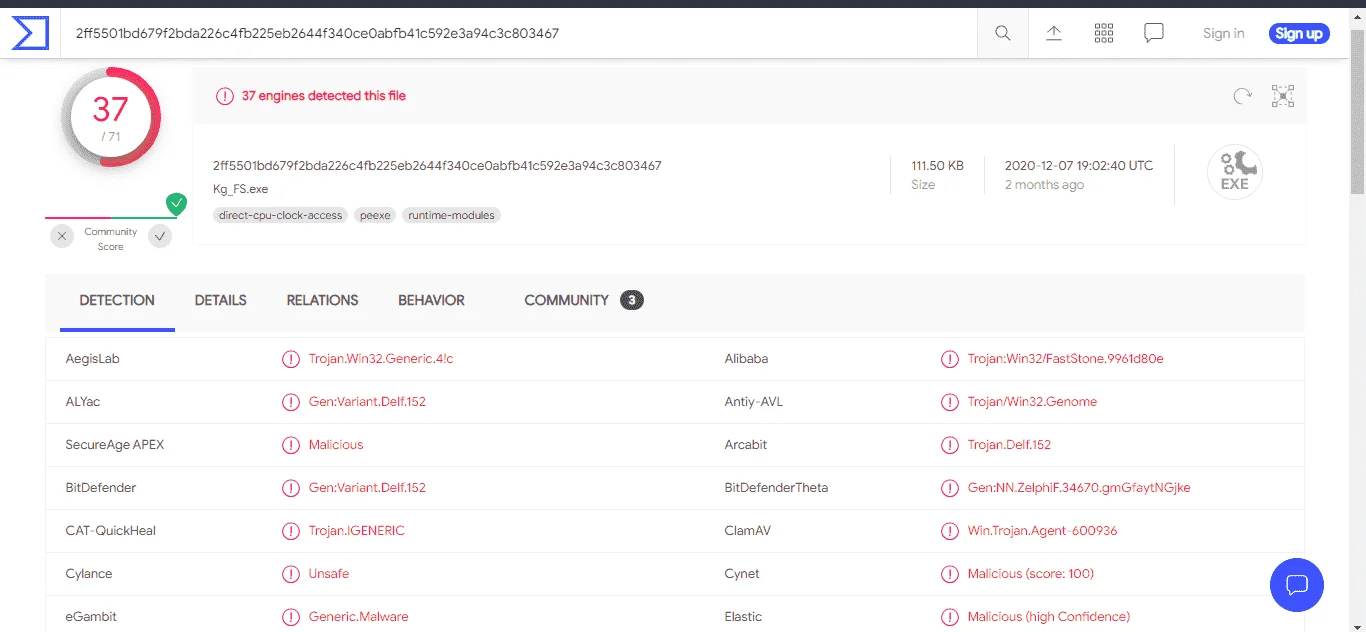Click the 2020-12-07 19:02:40 UTC timestamp
Image resolution: width=1366 pixels, height=632 pixels.
(1079, 166)
